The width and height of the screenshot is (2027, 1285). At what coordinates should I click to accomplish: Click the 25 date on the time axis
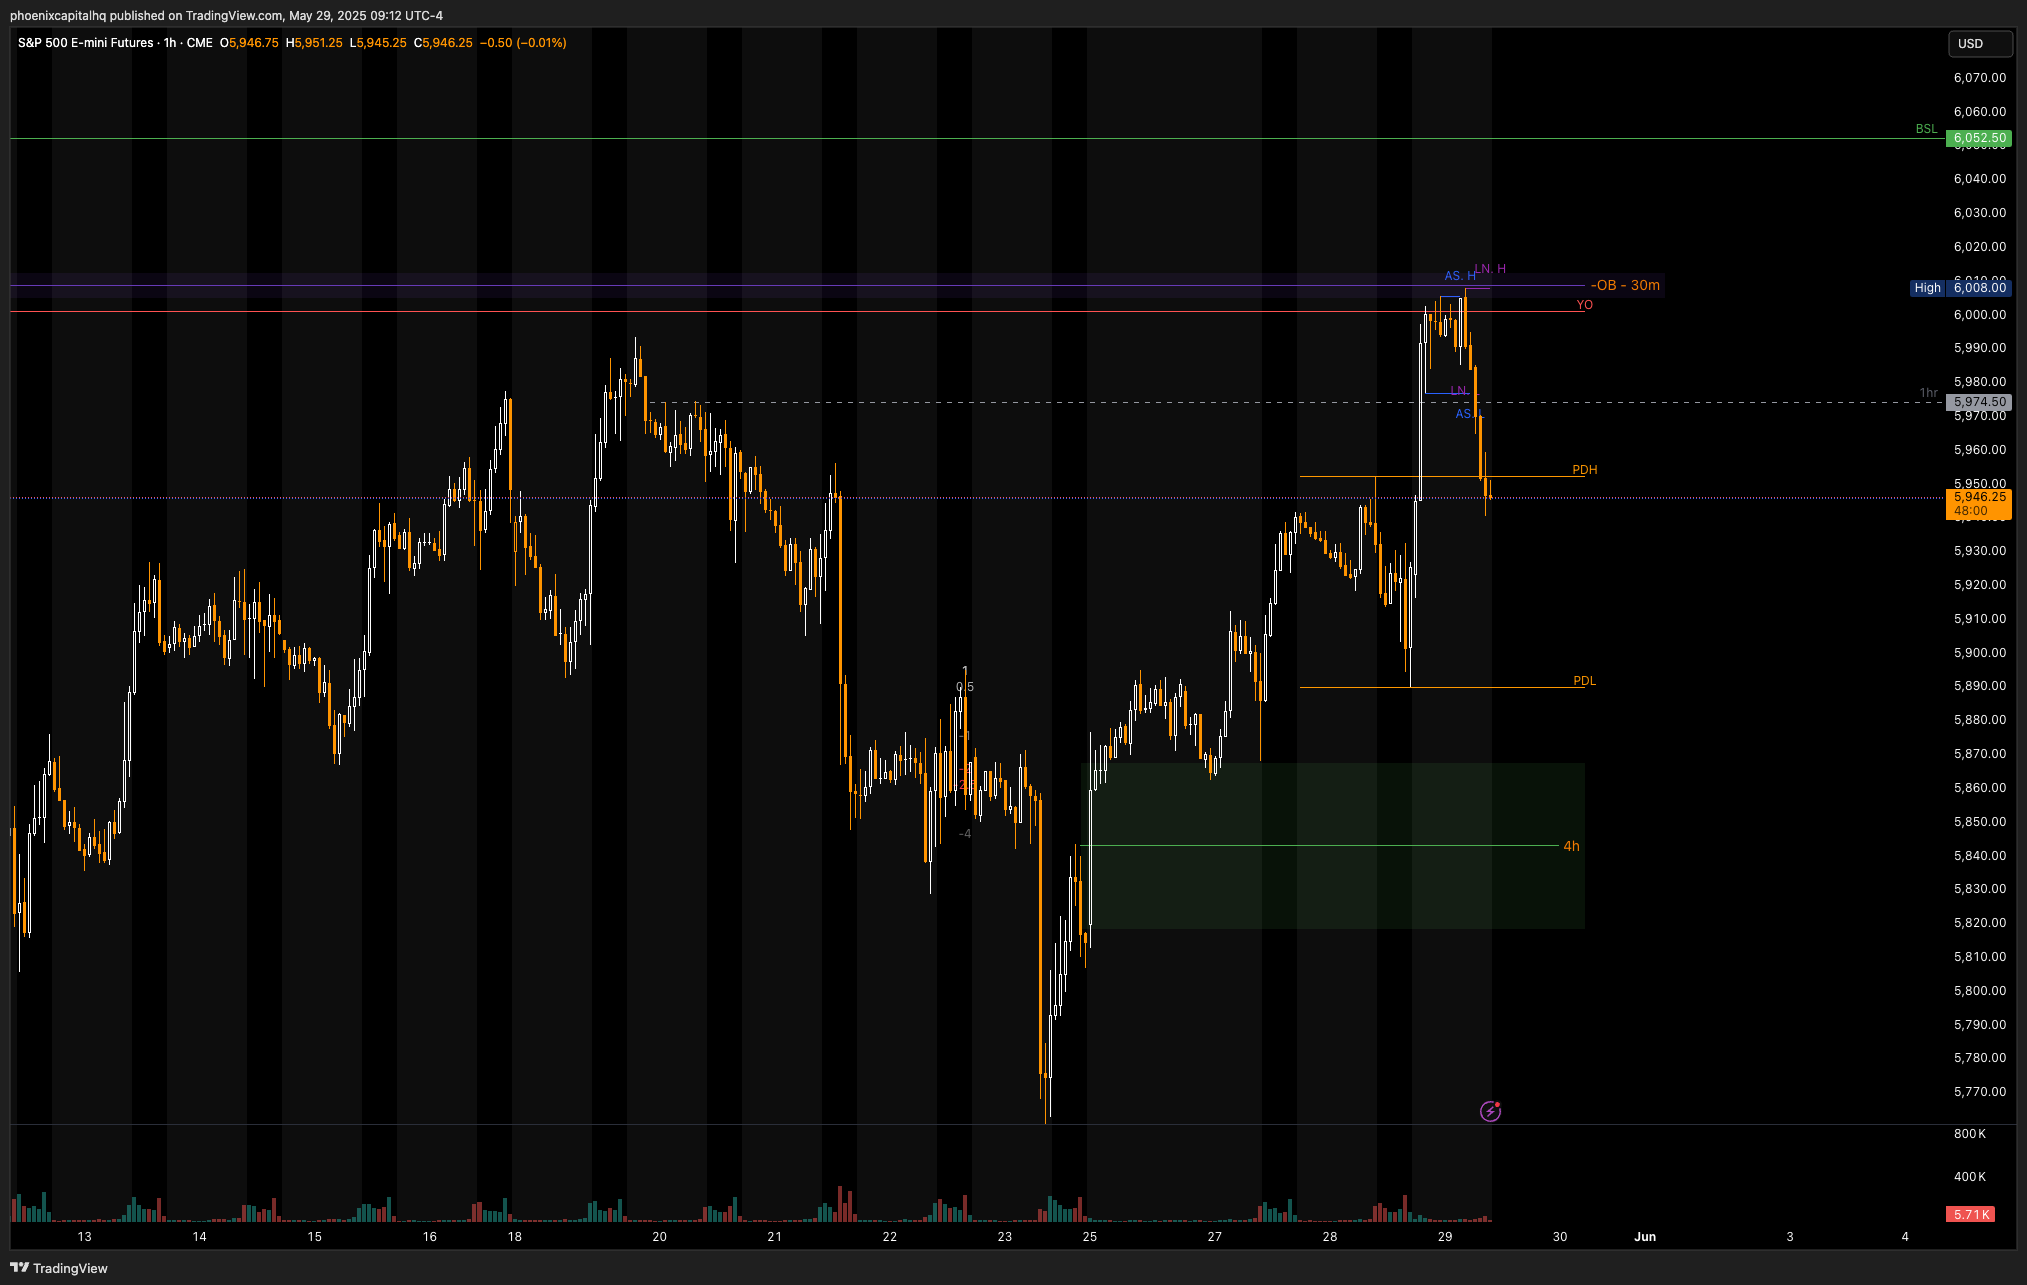click(1089, 1237)
